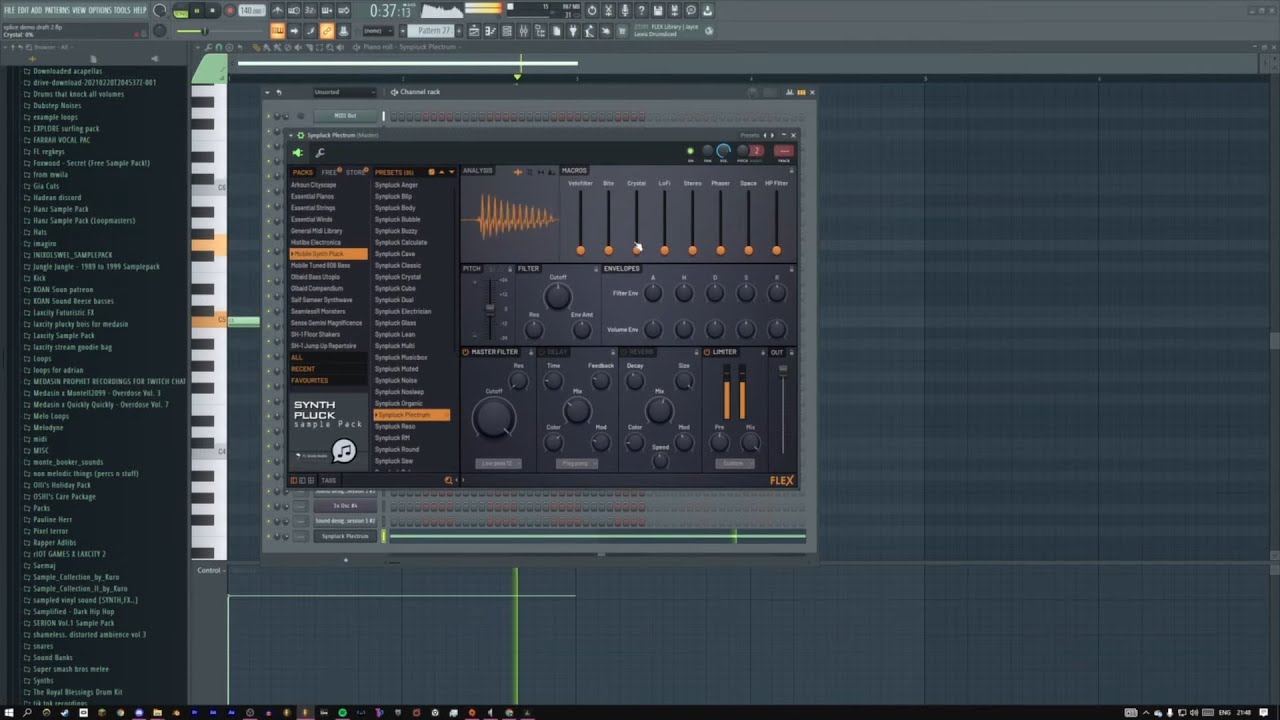Select previous preset arrow in FLEX title bar
Screen dimensions: 1280x720
pyautogui.click(x=765, y=135)
